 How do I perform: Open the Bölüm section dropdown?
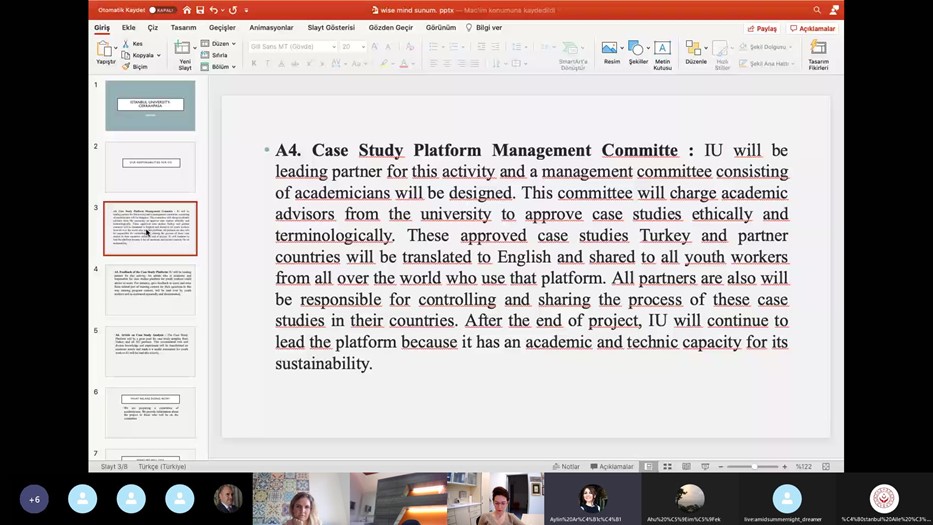(x=223, y=67)
